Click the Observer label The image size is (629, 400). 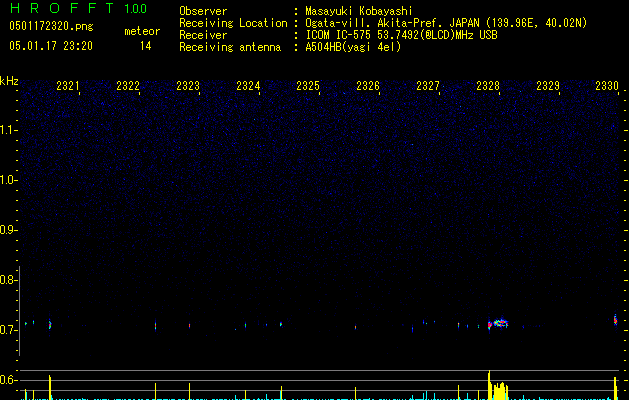[203, 11]
